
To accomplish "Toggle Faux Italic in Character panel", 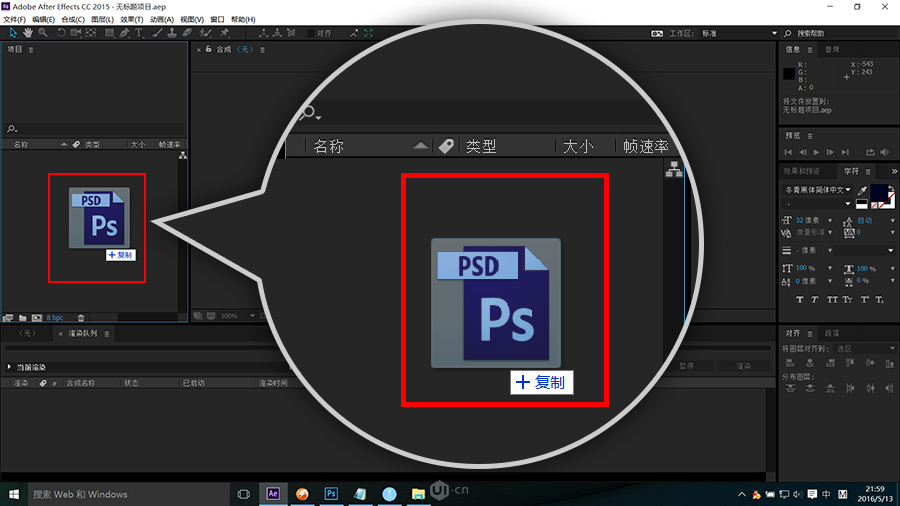I will pos(814,299).
